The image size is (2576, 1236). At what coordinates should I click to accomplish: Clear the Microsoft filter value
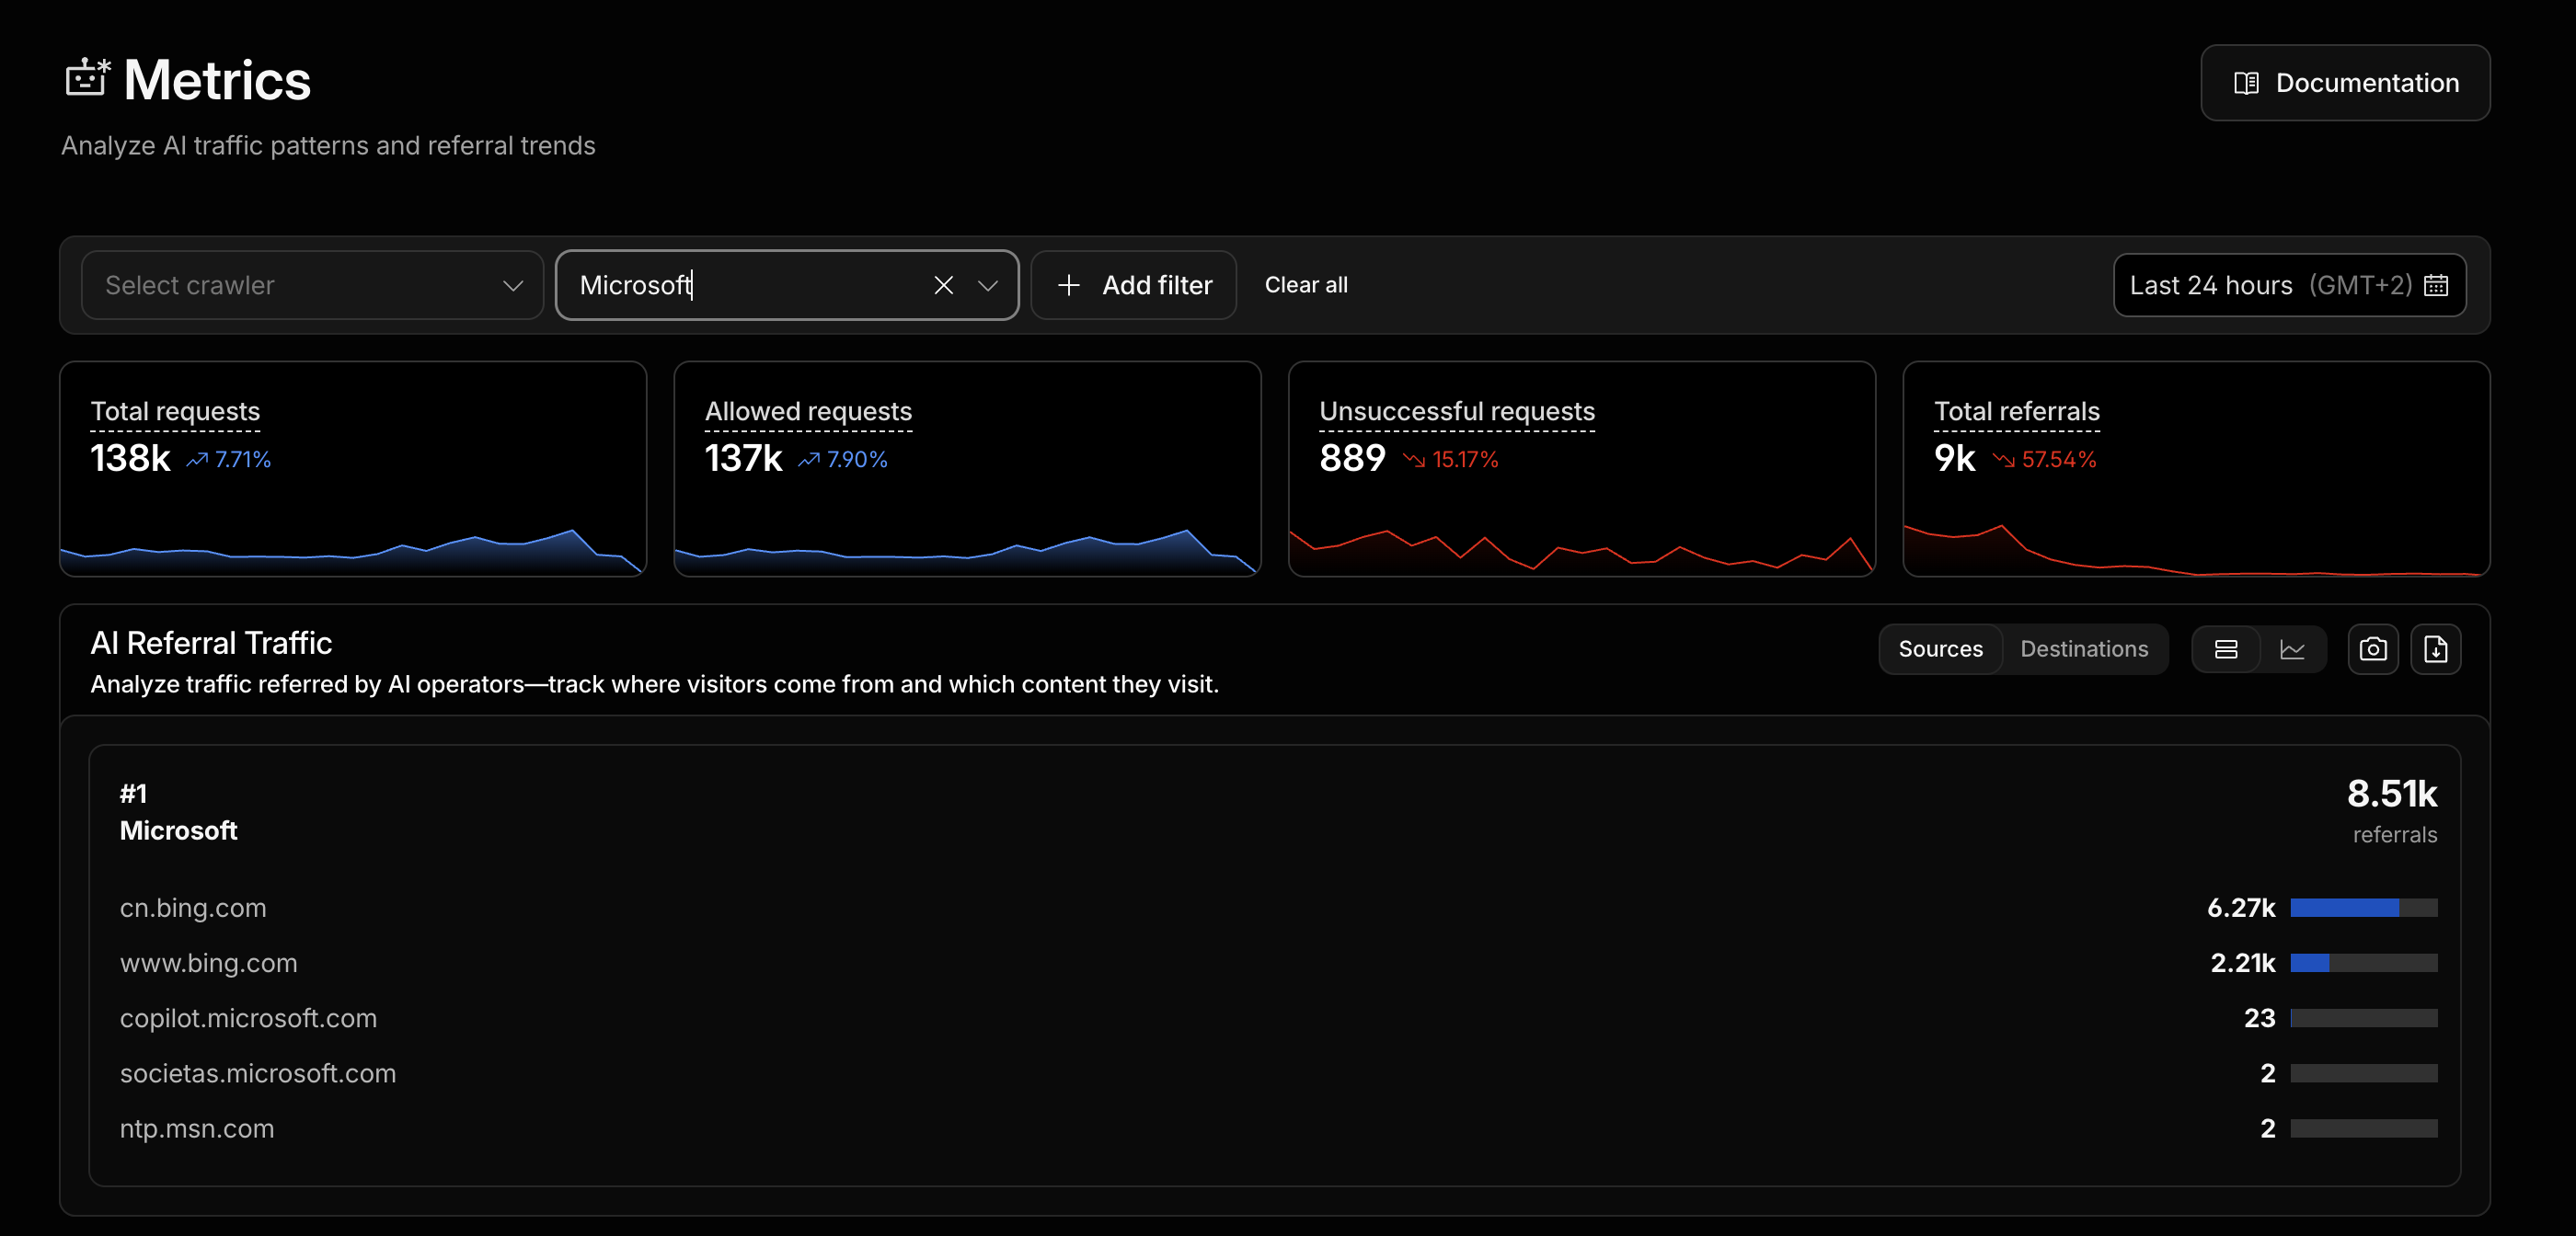pos(943,285)
